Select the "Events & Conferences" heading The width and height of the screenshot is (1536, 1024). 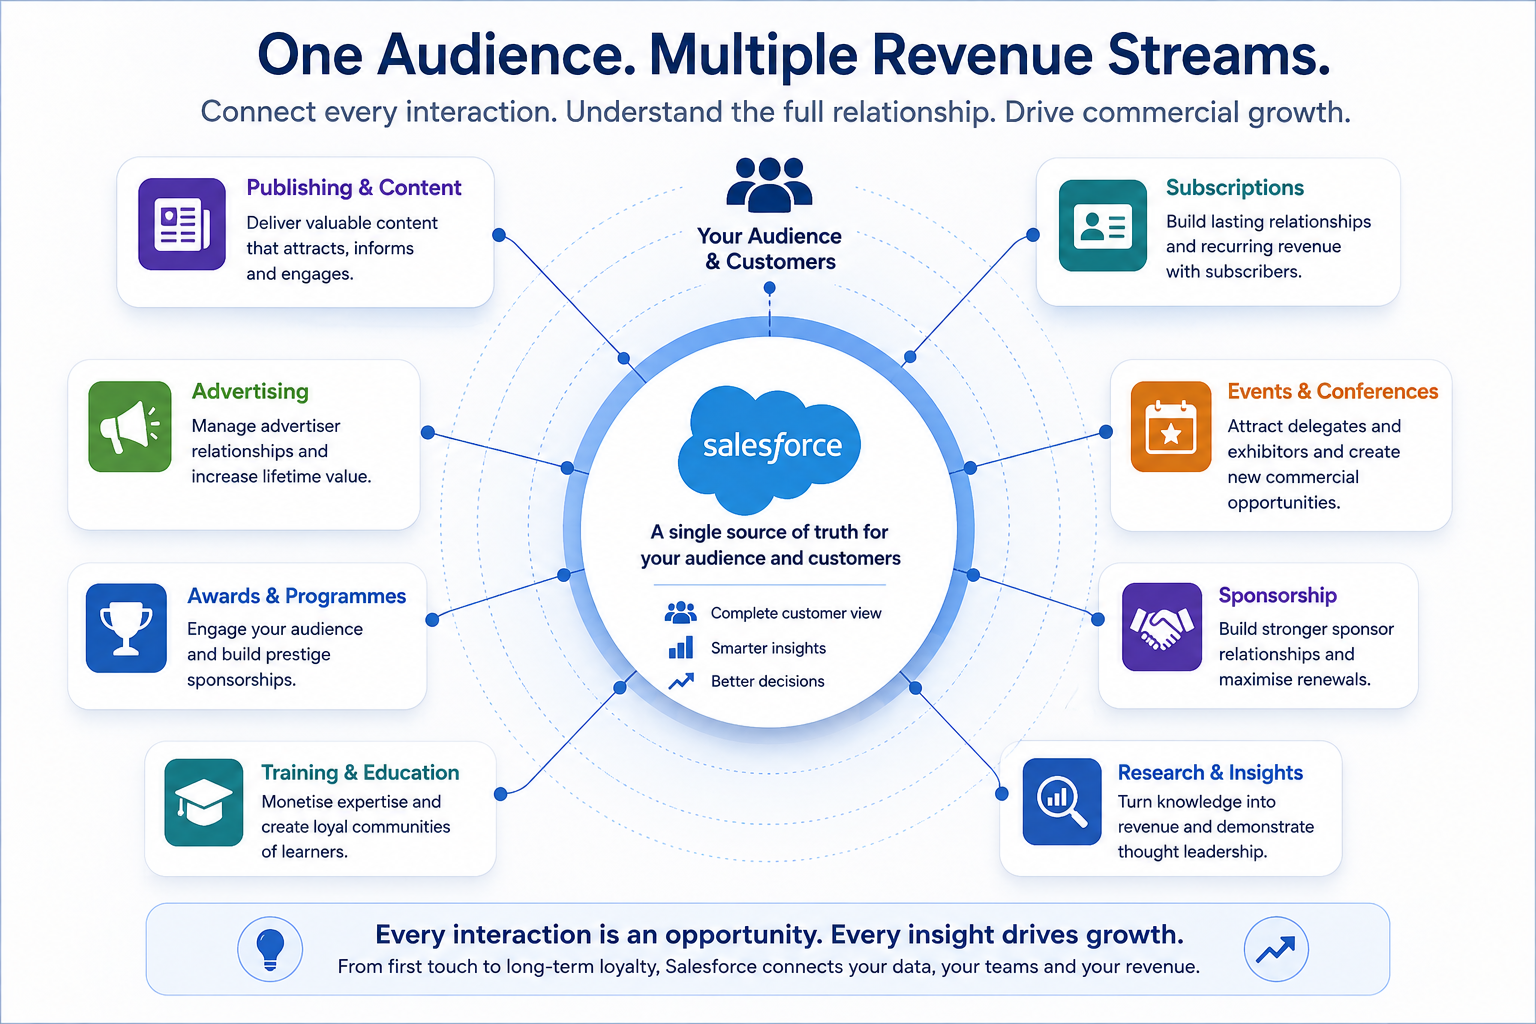[x=1333, y=391]
